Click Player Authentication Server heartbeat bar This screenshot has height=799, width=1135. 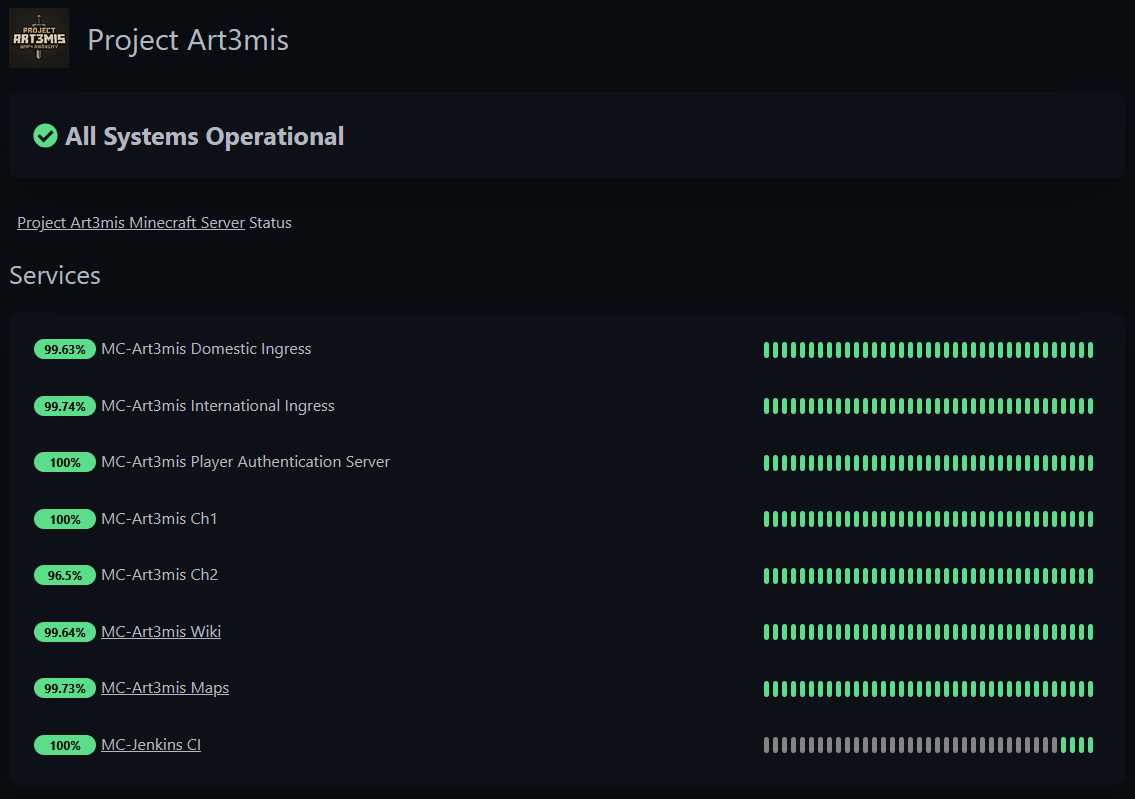928,462
